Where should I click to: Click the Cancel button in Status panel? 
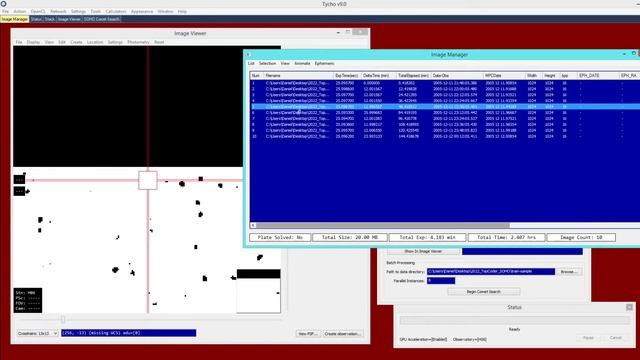coord(616,338)
